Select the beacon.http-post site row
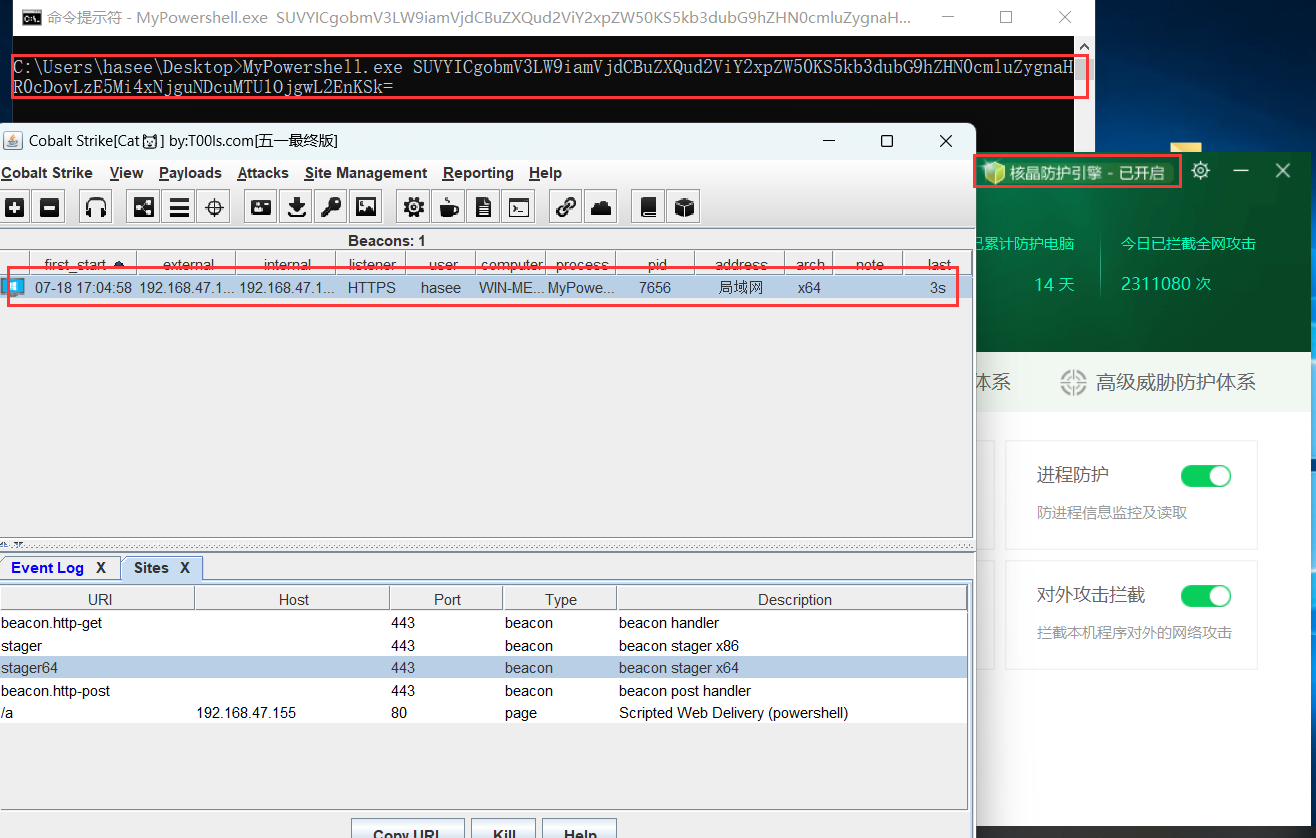1316x838 pixels. coord(484,690)
